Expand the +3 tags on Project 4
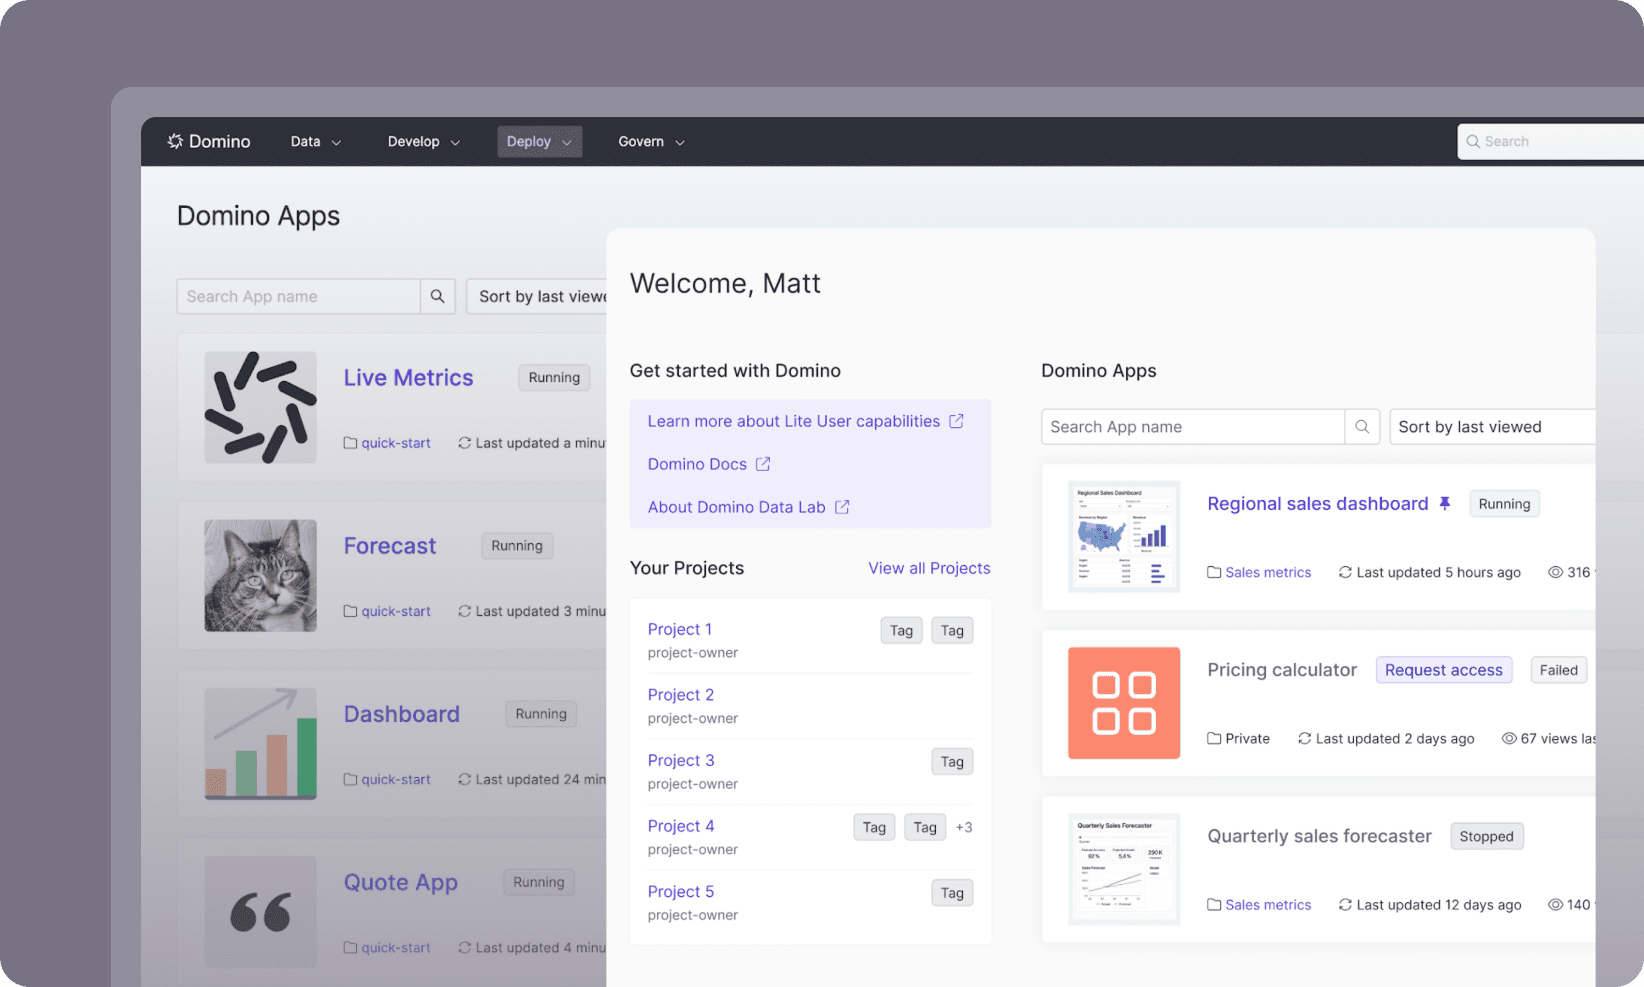 coord(964,827)
